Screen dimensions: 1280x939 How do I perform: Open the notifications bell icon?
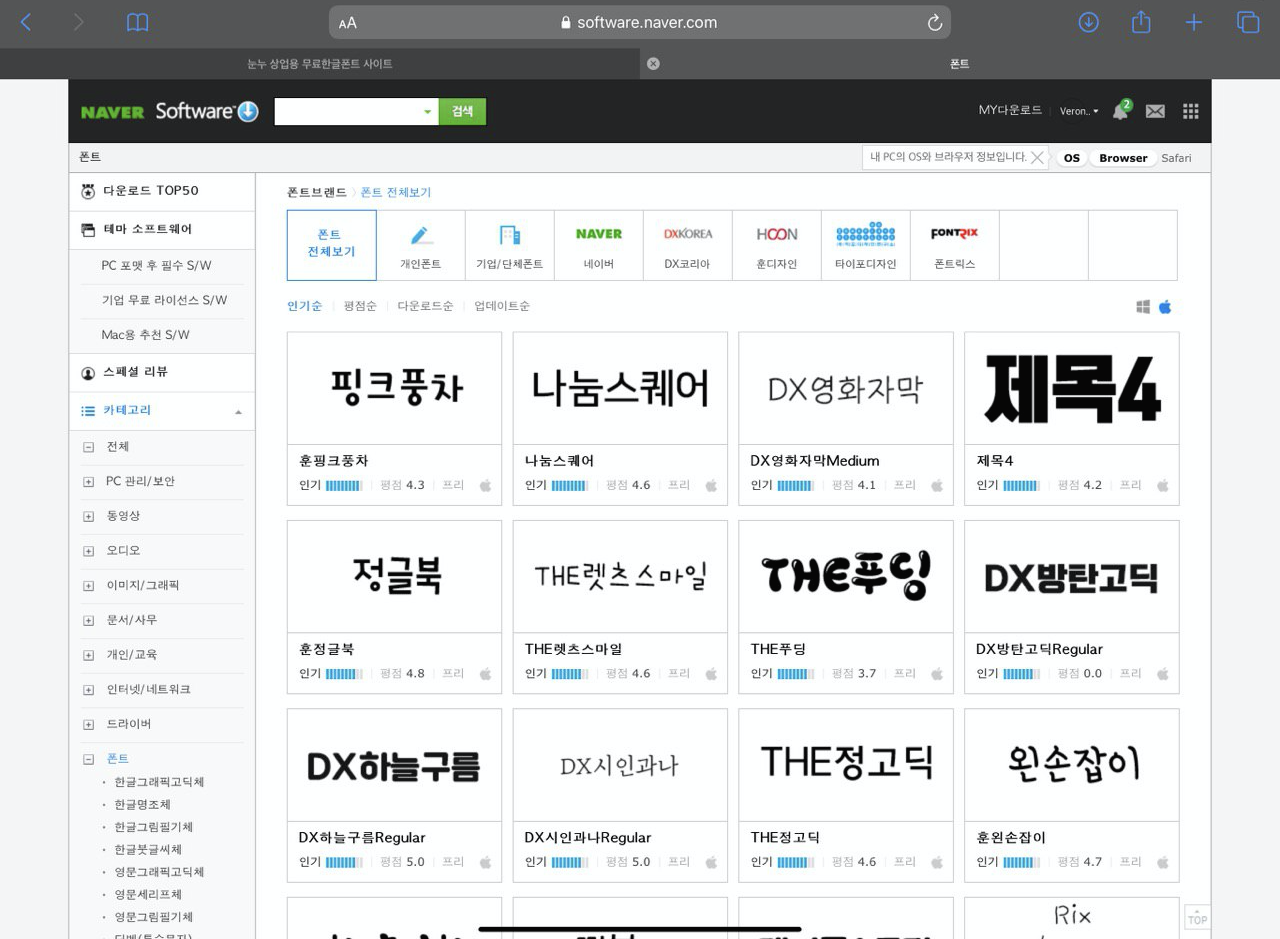pos(1120,111)
